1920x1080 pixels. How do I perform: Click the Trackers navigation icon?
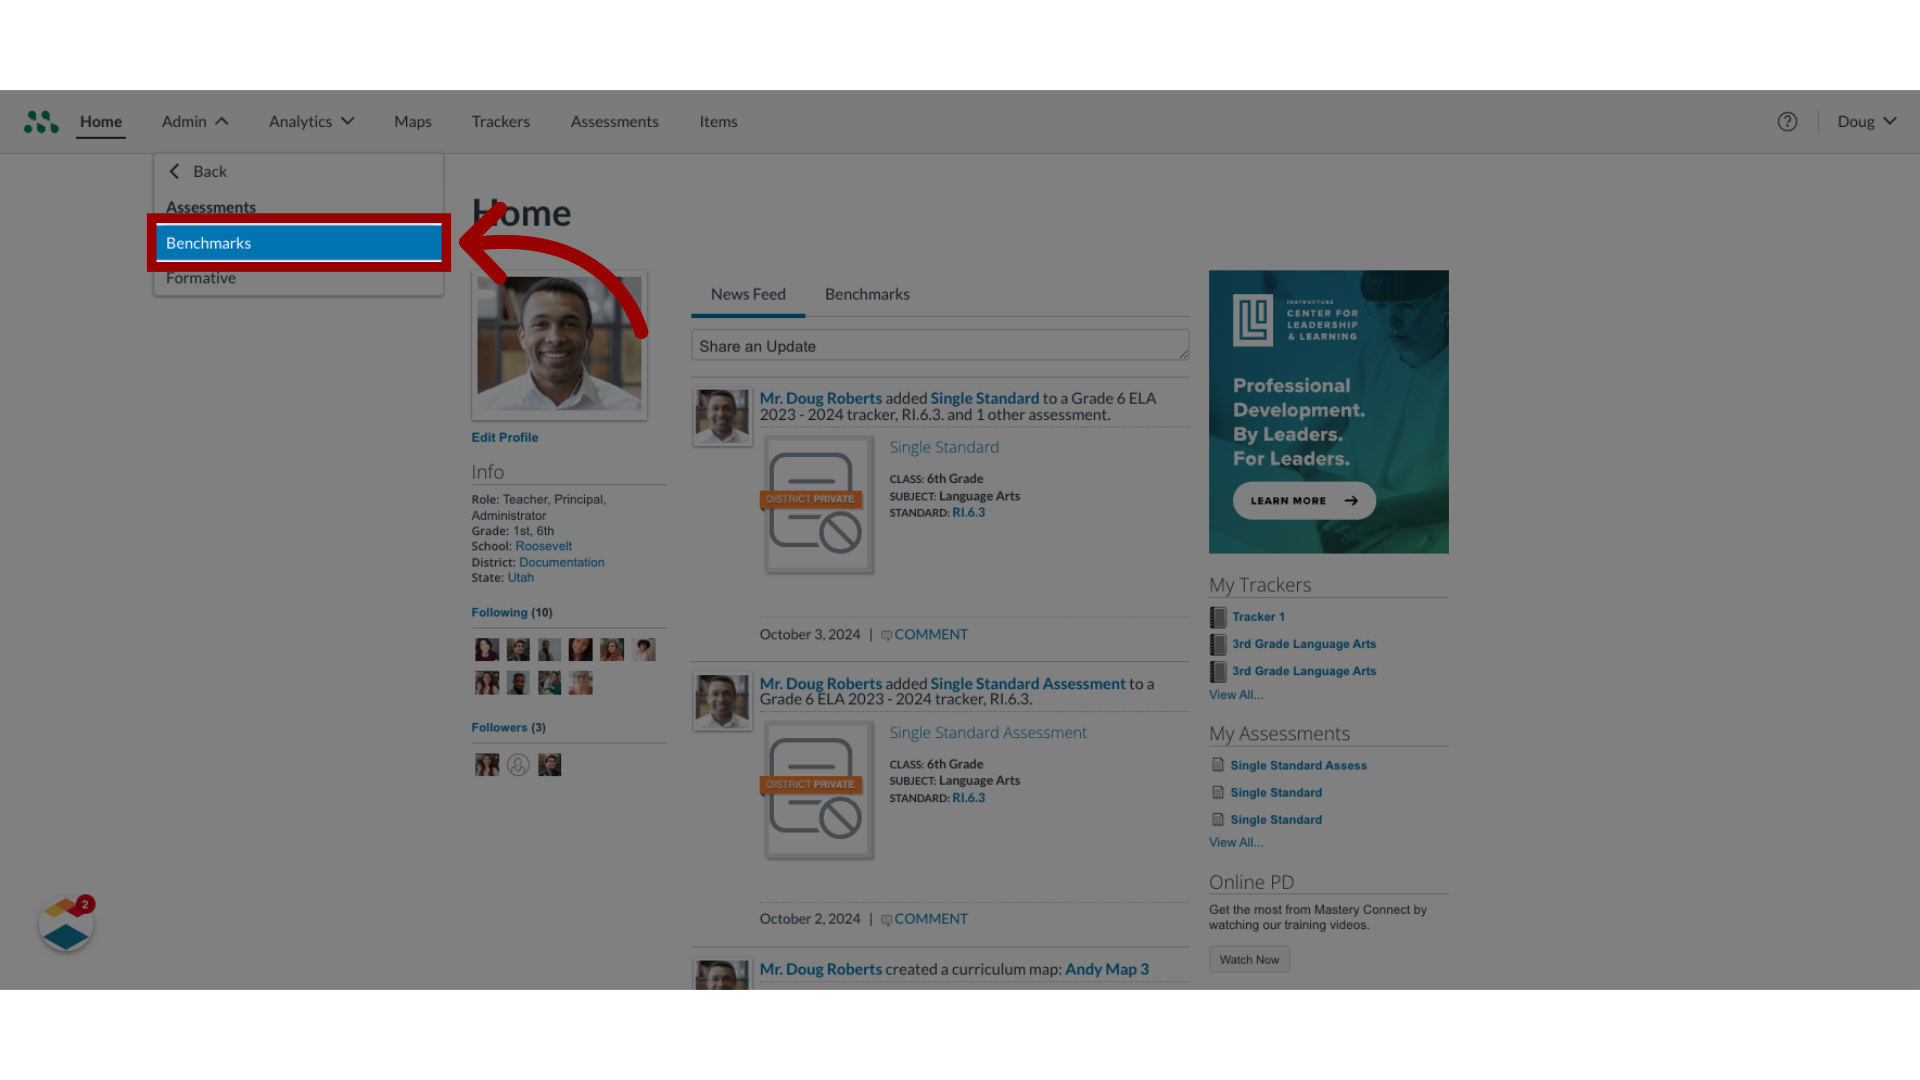point(500,121)
